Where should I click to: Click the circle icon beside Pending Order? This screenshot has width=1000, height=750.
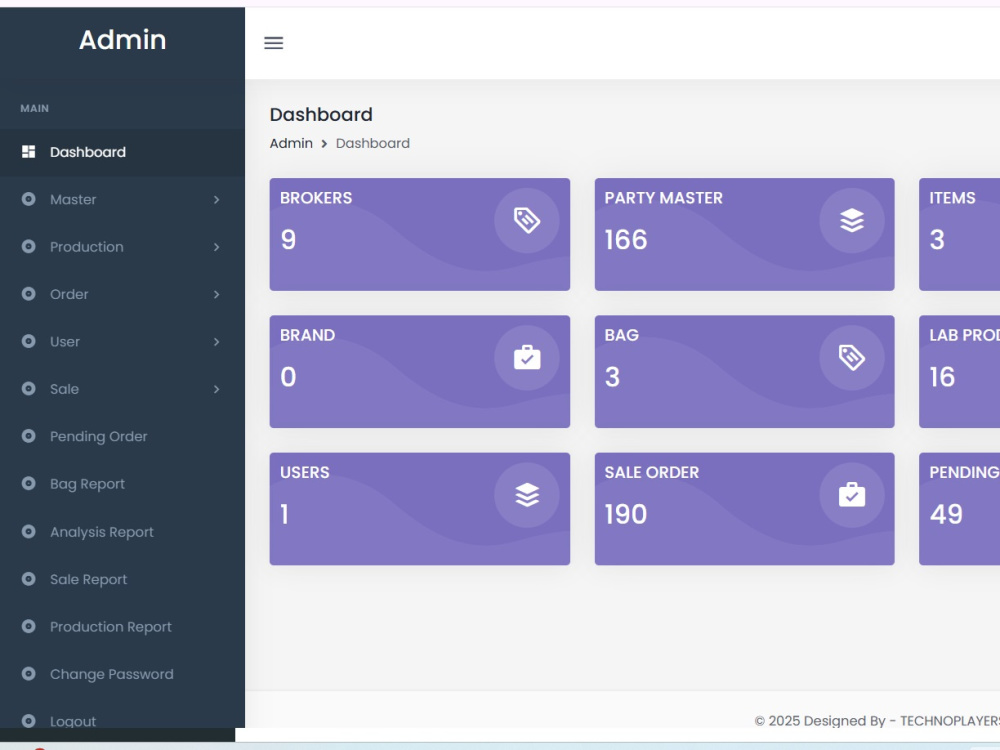coord(29,436)
